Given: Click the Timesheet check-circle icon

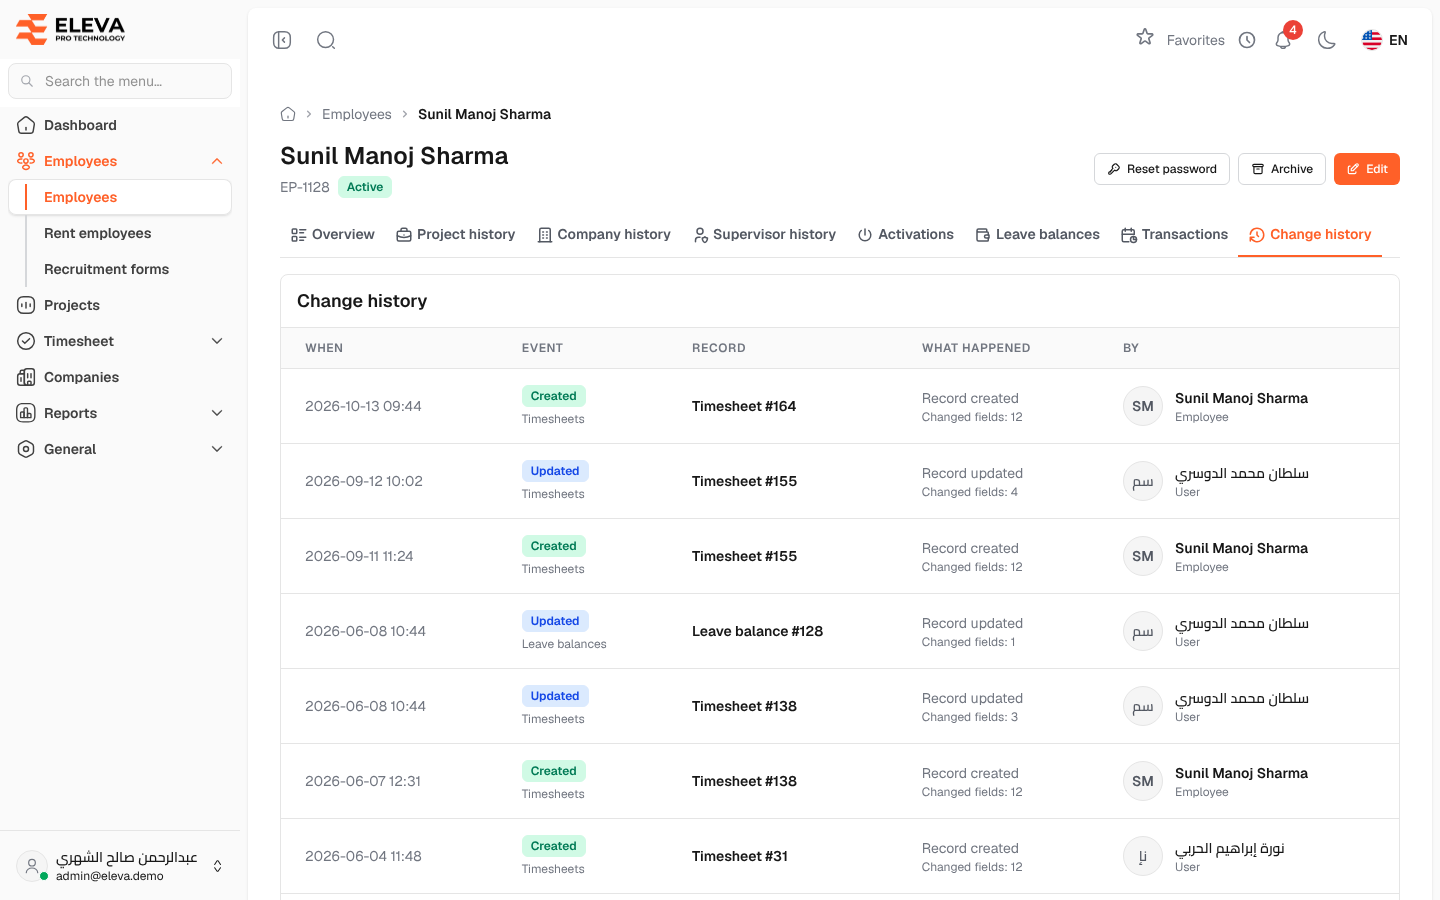Looking at the screenshot, I should (26, 341).
